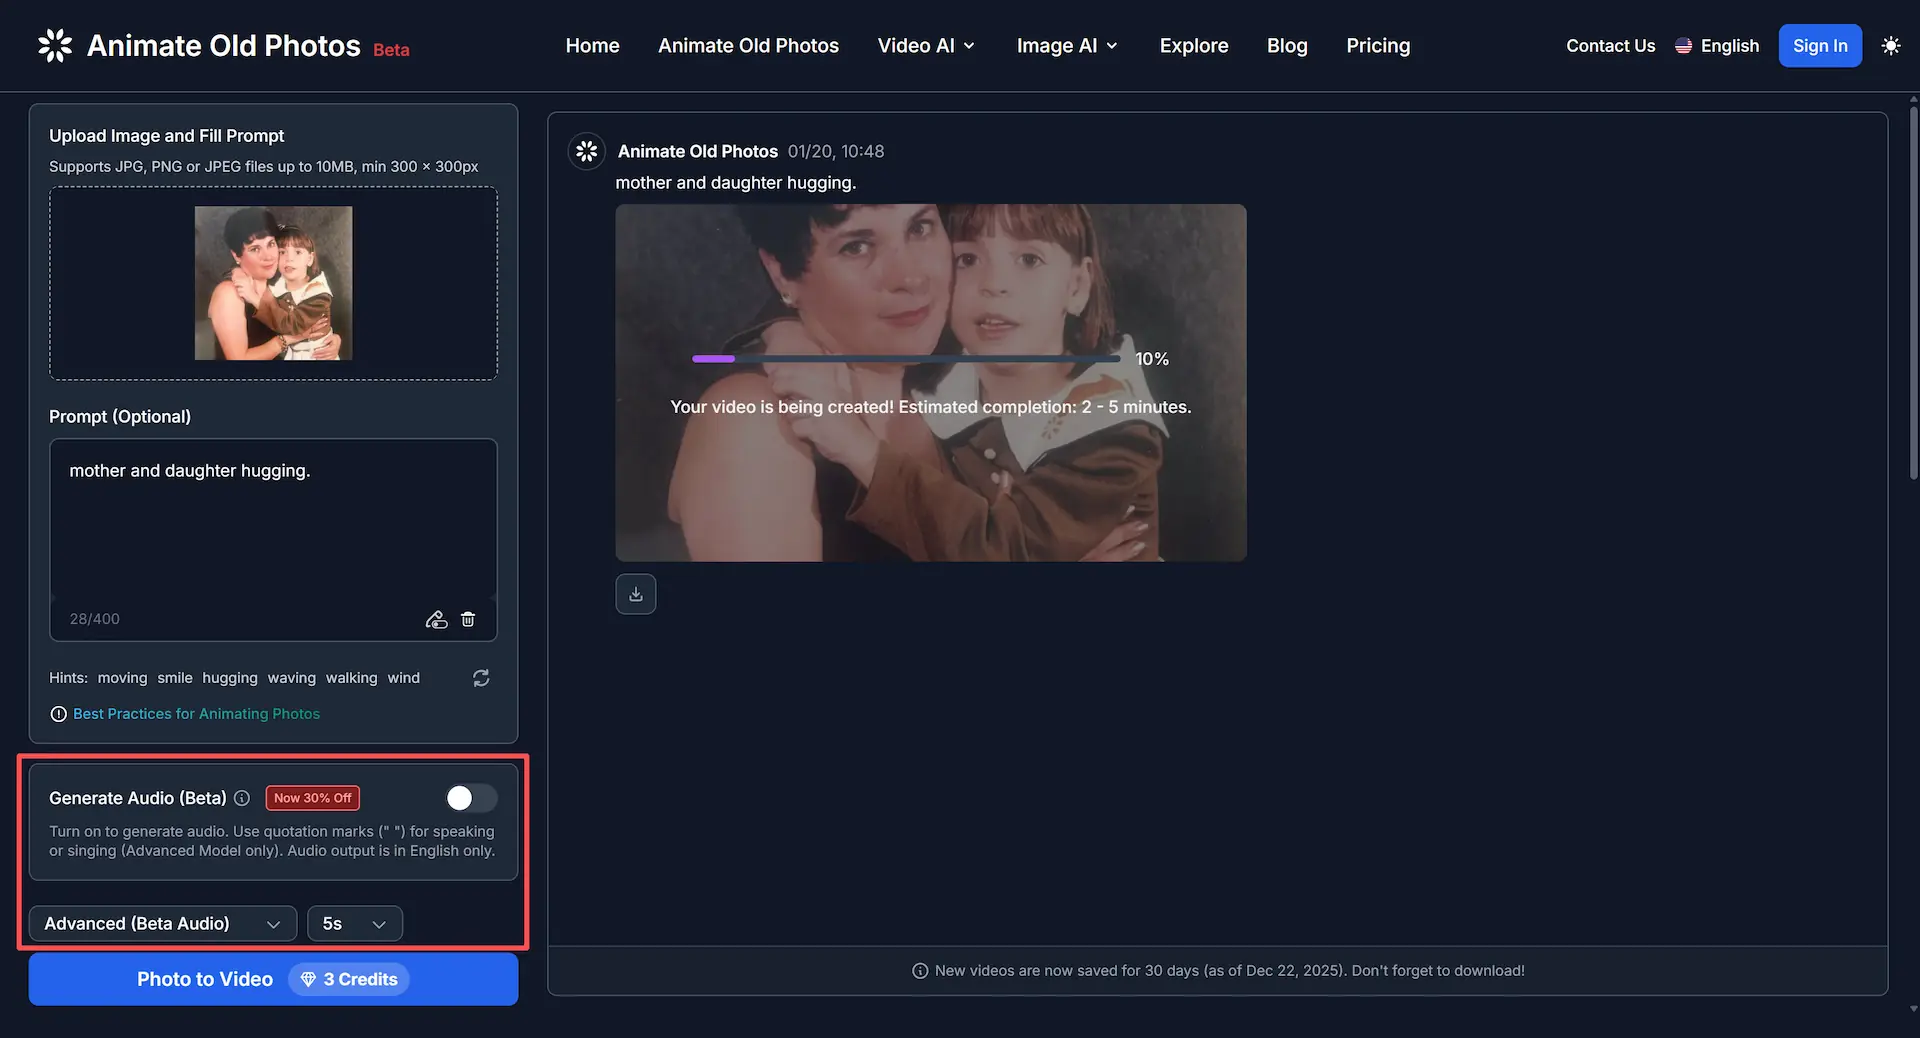The width and height of the screenshot is (1920, 1038).
Task: Delete the prompt text using the trash icon
Action: pos(468,619)
